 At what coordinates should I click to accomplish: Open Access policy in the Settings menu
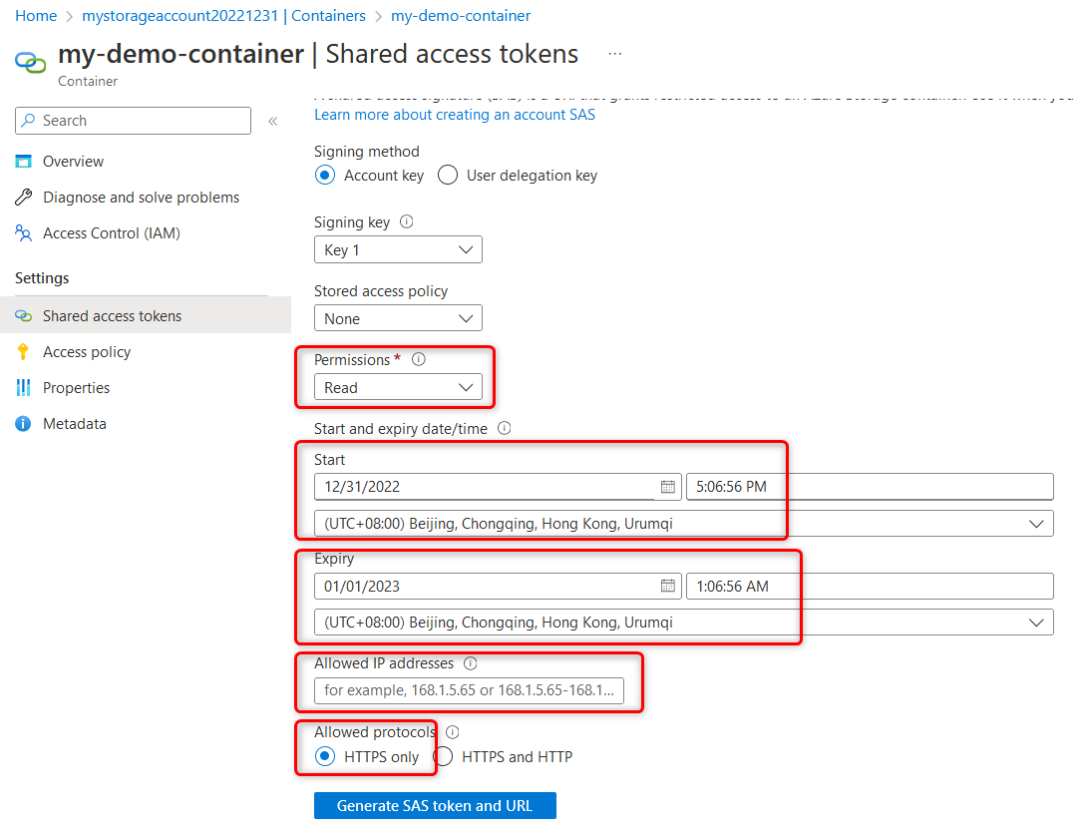tap(86, 352)
